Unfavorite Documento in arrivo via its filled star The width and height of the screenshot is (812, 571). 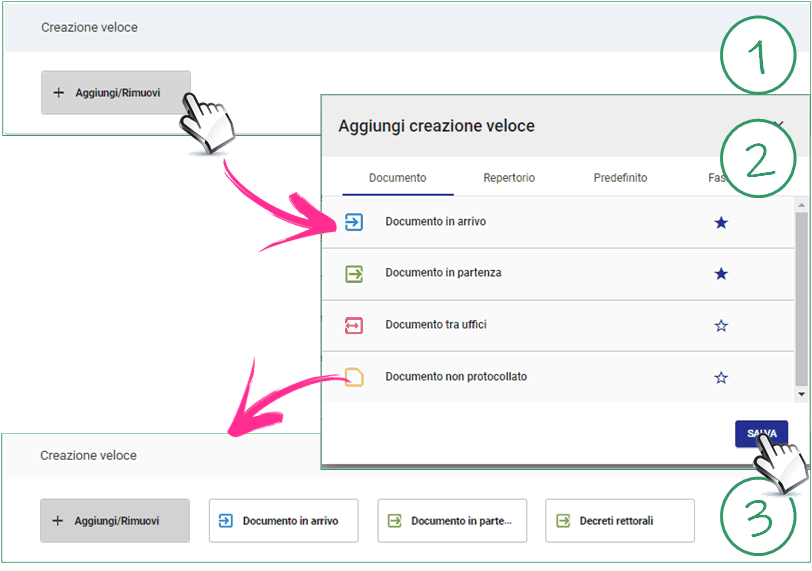pos(721,222)
